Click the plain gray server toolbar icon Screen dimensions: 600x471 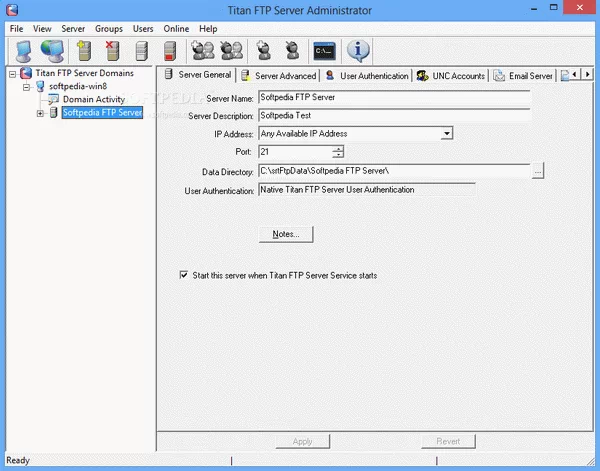point(142,50)
